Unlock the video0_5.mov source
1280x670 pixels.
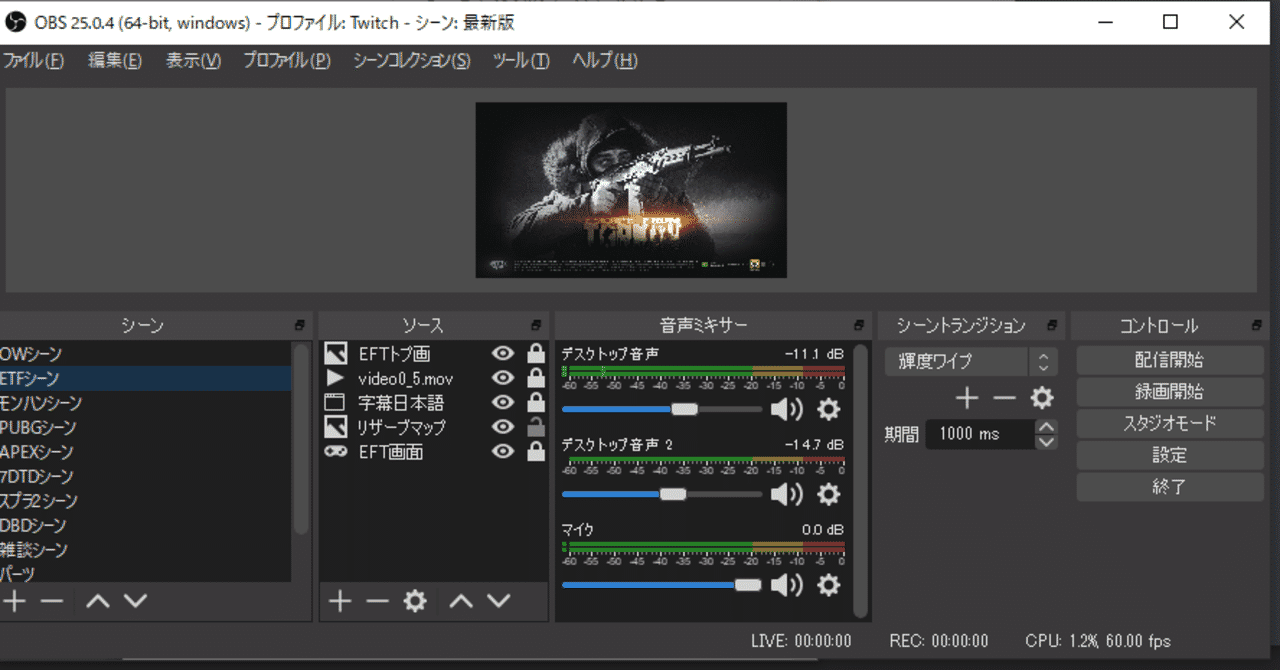[536, 378]
